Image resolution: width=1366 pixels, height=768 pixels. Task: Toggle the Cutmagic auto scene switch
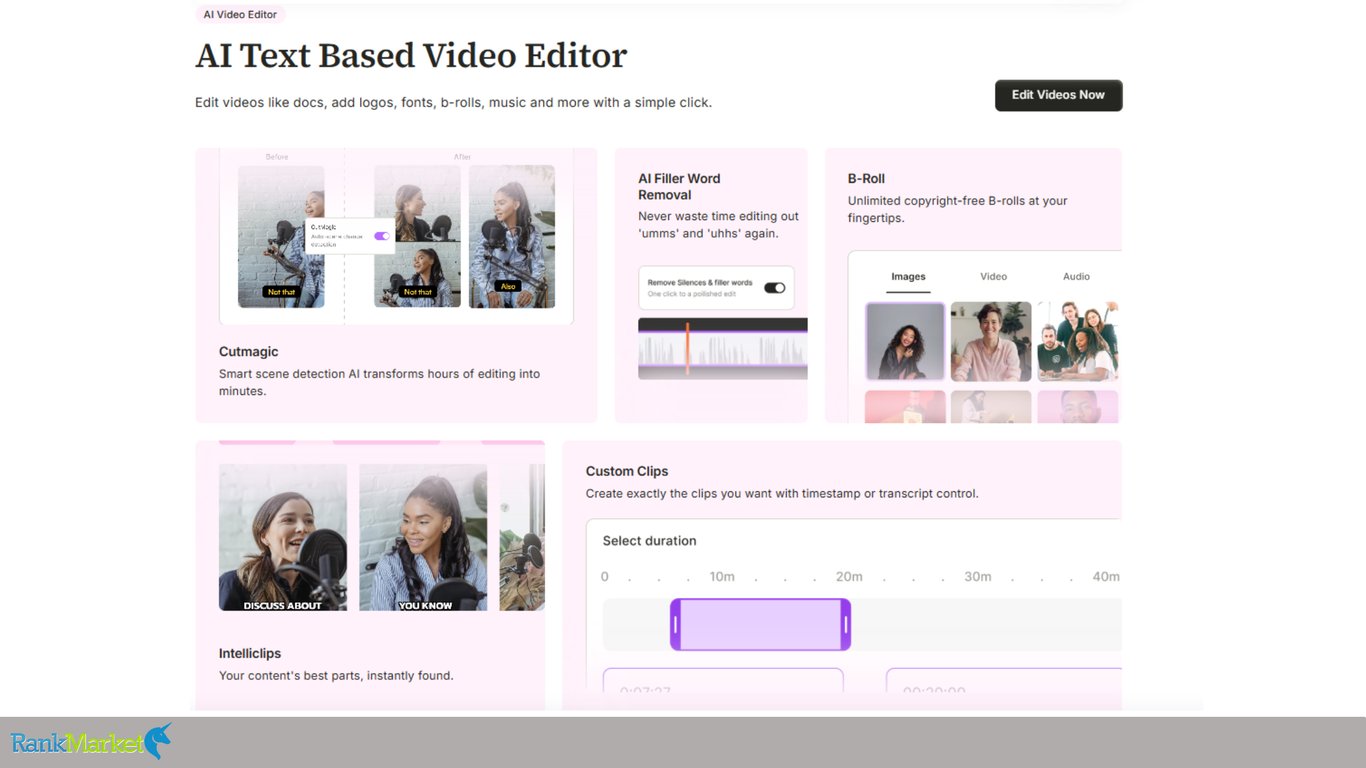(381, 236)
